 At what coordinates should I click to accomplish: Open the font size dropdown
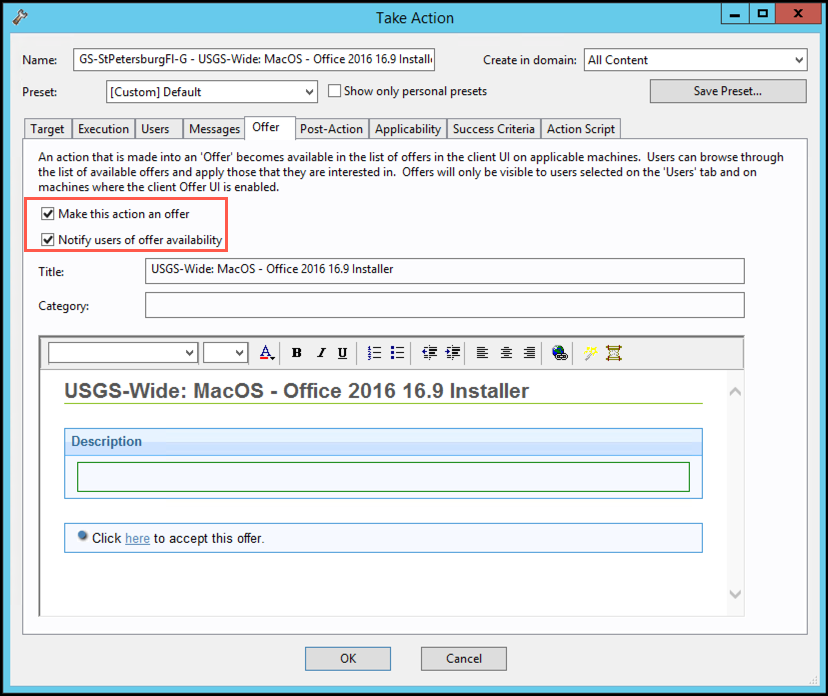(225, 353)
